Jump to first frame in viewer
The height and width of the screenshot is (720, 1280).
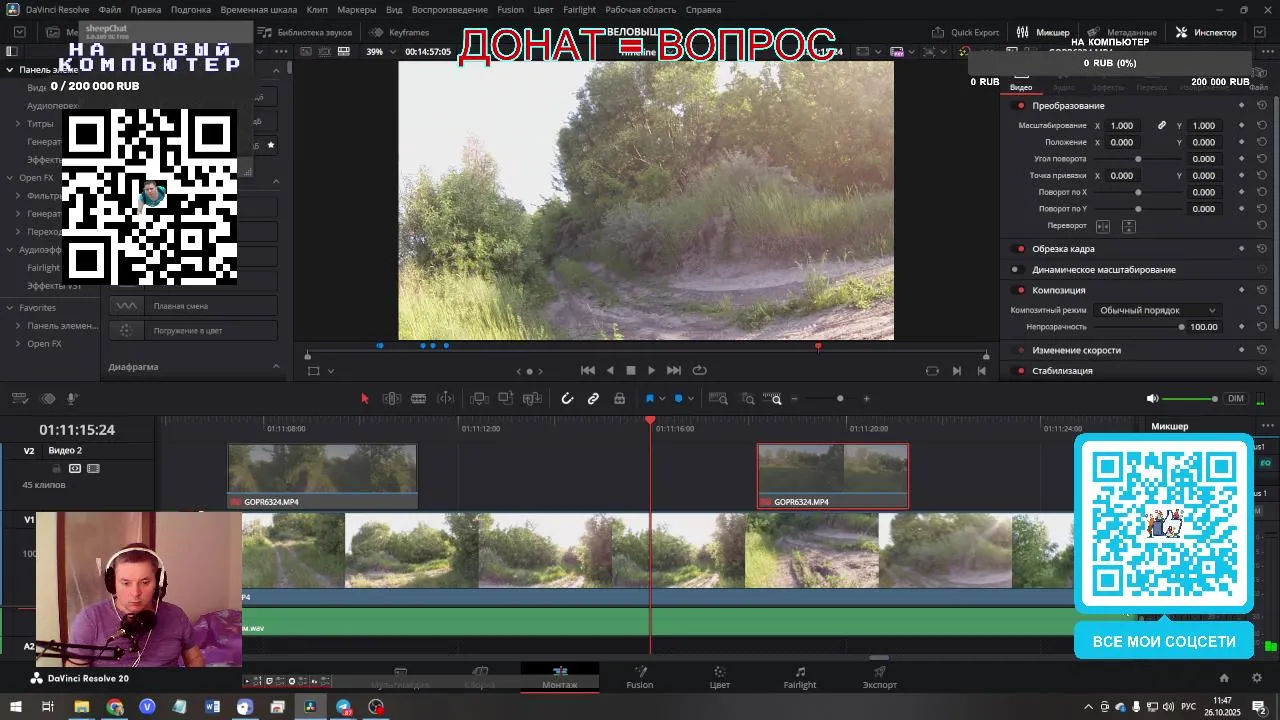point(588,370)
